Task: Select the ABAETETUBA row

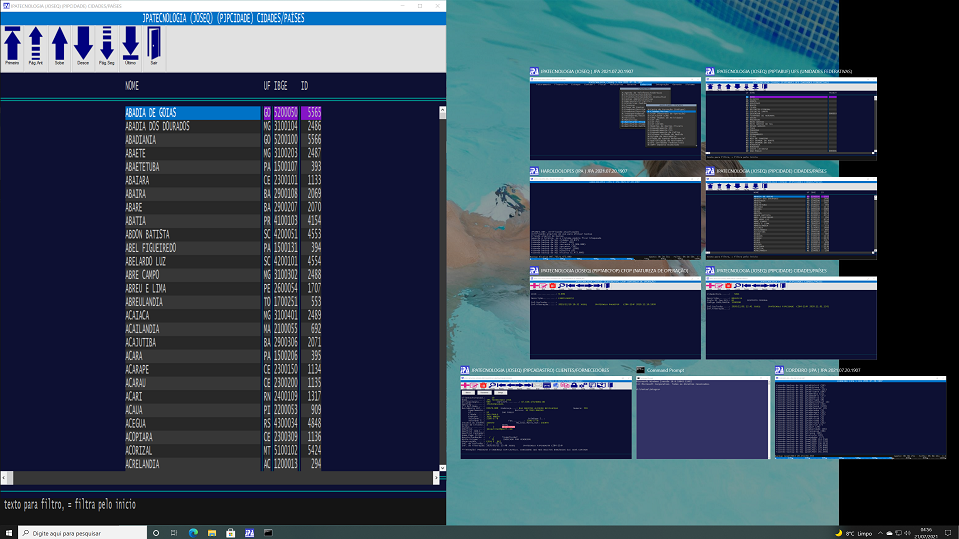Action: [223, 166]
